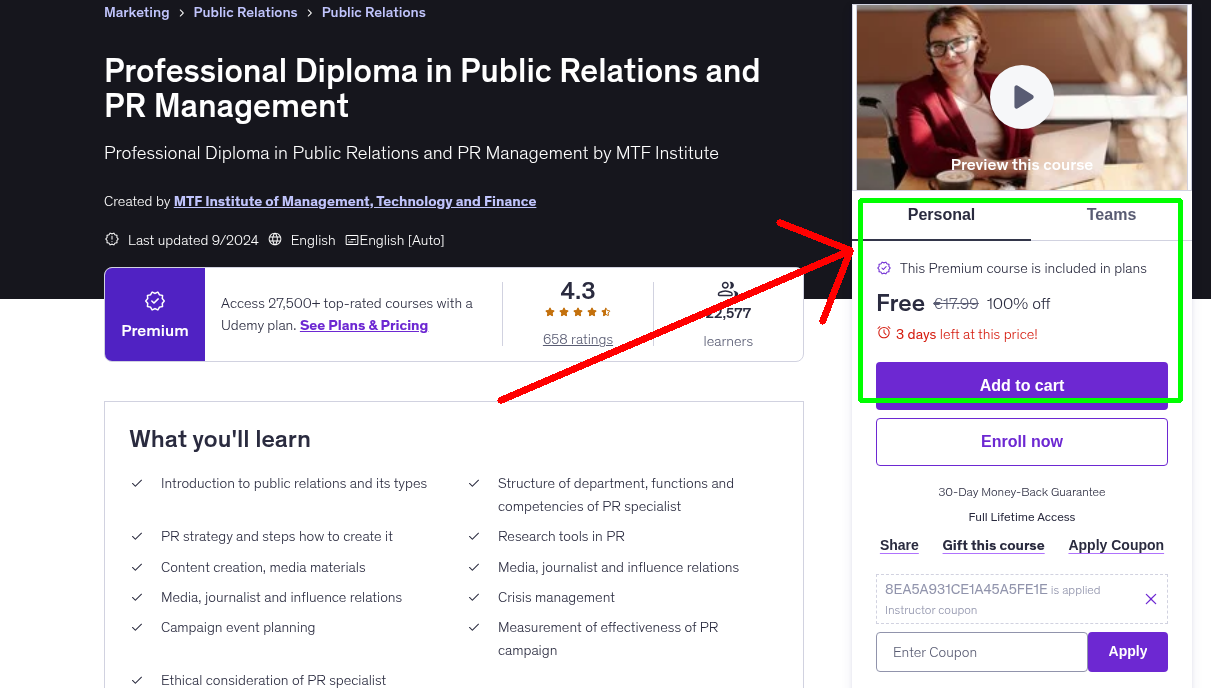Image resolution: width=1211 pixels, height=688 pixels.
Task: Click the clock icon next to last updated date
Action: coord(110,240)
